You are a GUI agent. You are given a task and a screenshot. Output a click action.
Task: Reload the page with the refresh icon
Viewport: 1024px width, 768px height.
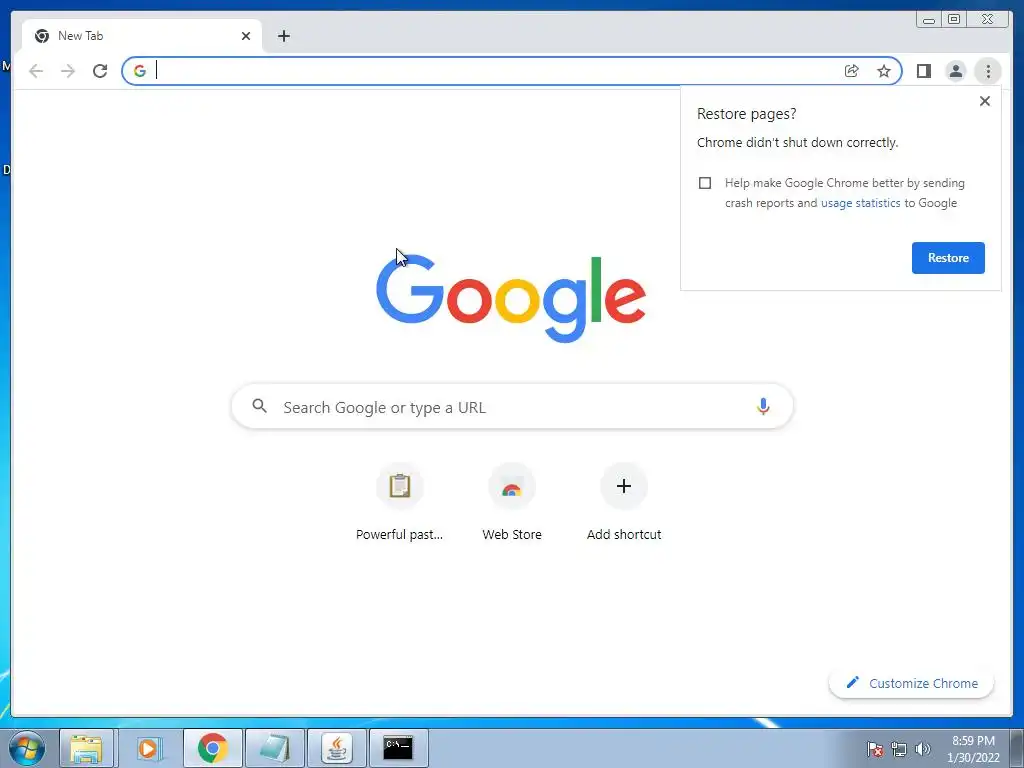[x=100, y=71]
